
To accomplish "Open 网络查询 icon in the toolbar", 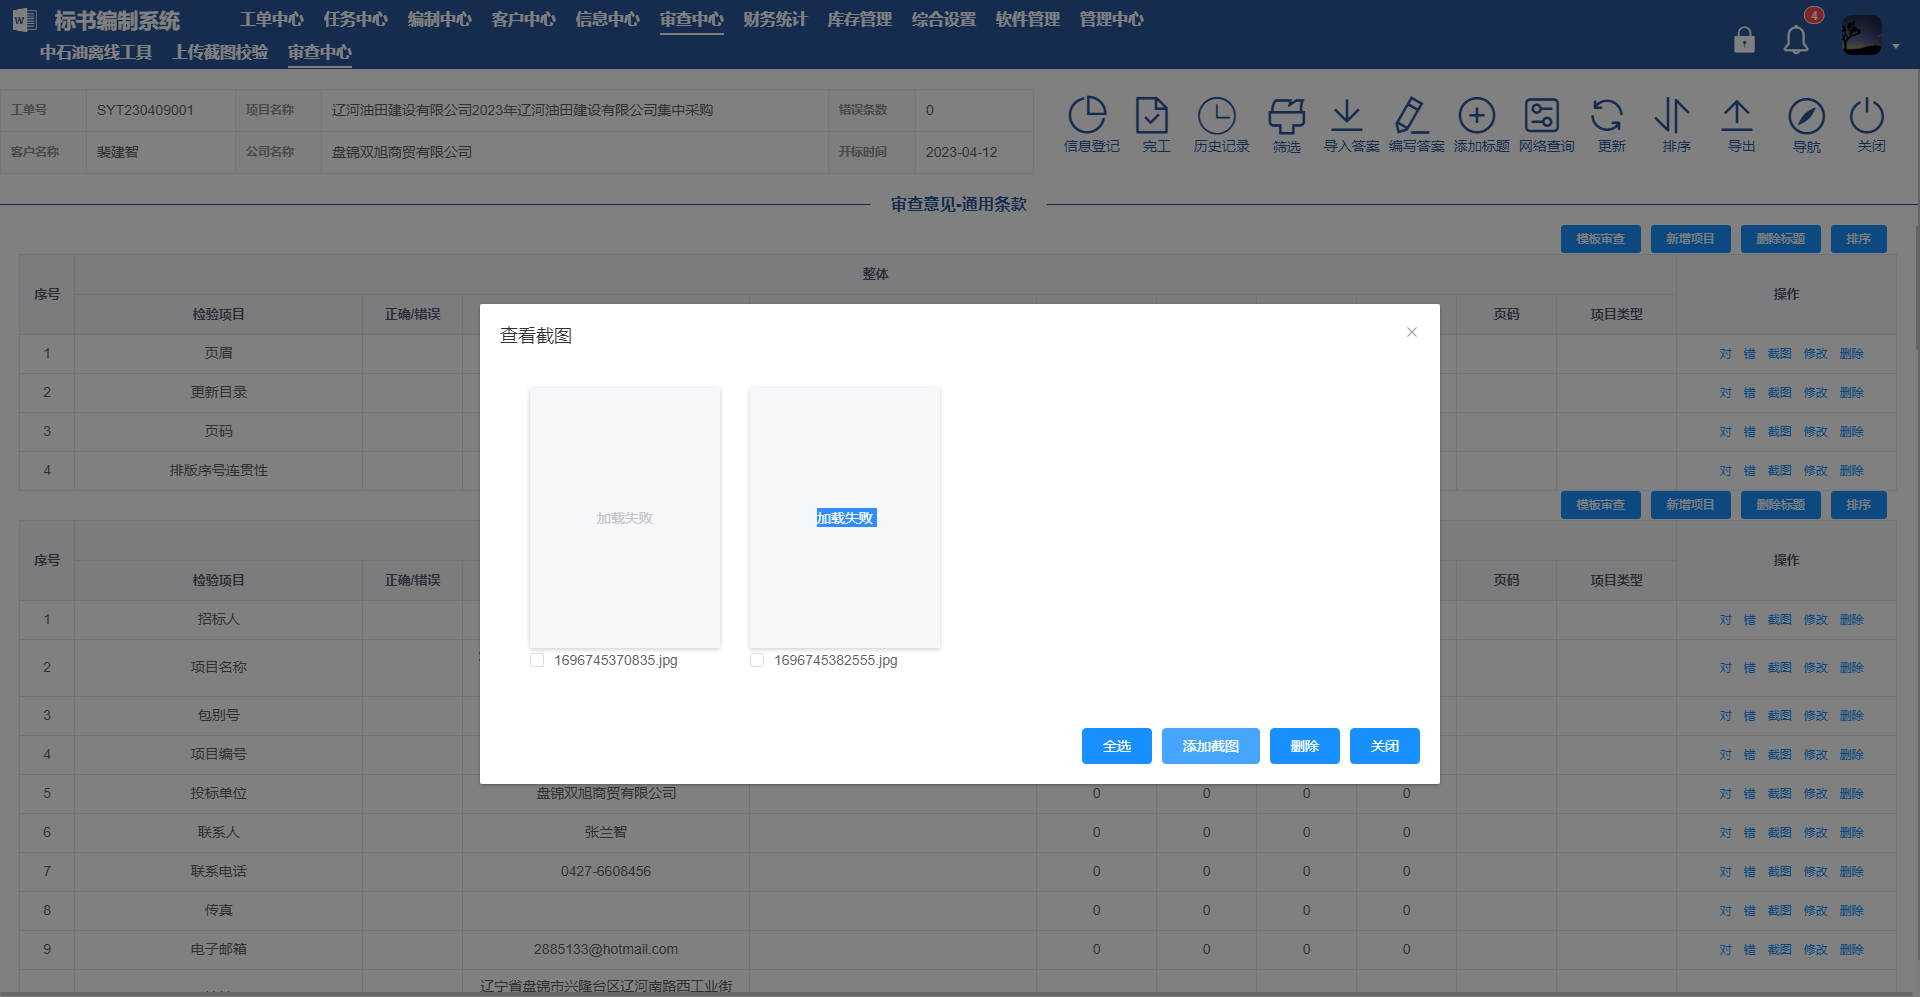I will 1542,115.
